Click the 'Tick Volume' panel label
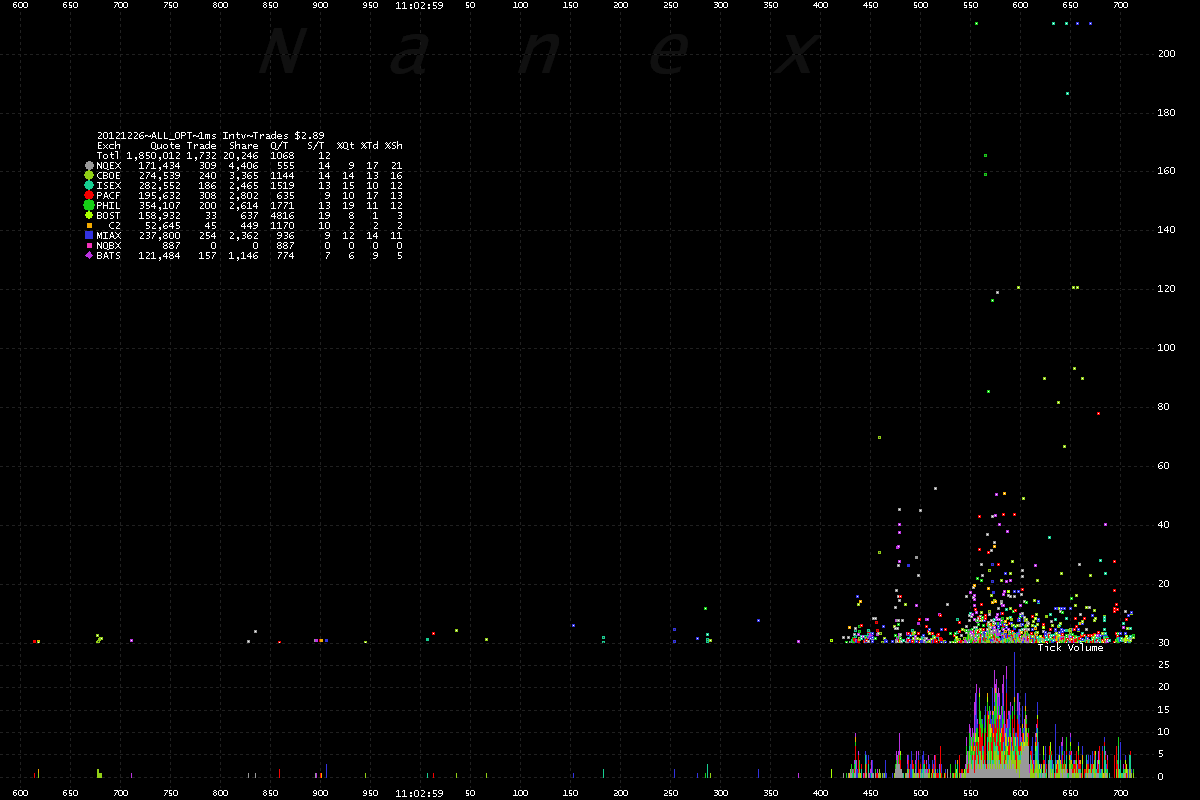 pyautogui.click(x=1070, y=648)
